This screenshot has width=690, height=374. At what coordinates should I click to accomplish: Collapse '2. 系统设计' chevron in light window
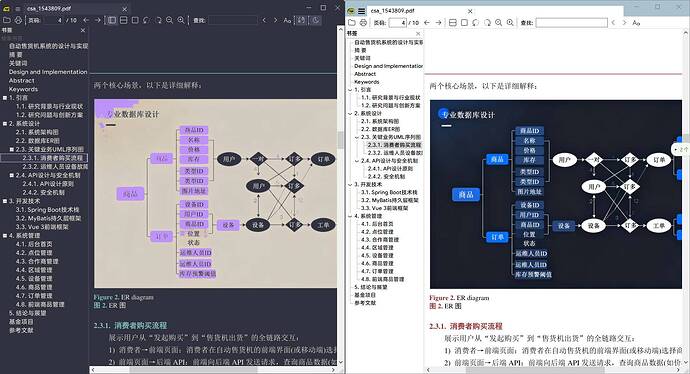click(x=350, y=114)
